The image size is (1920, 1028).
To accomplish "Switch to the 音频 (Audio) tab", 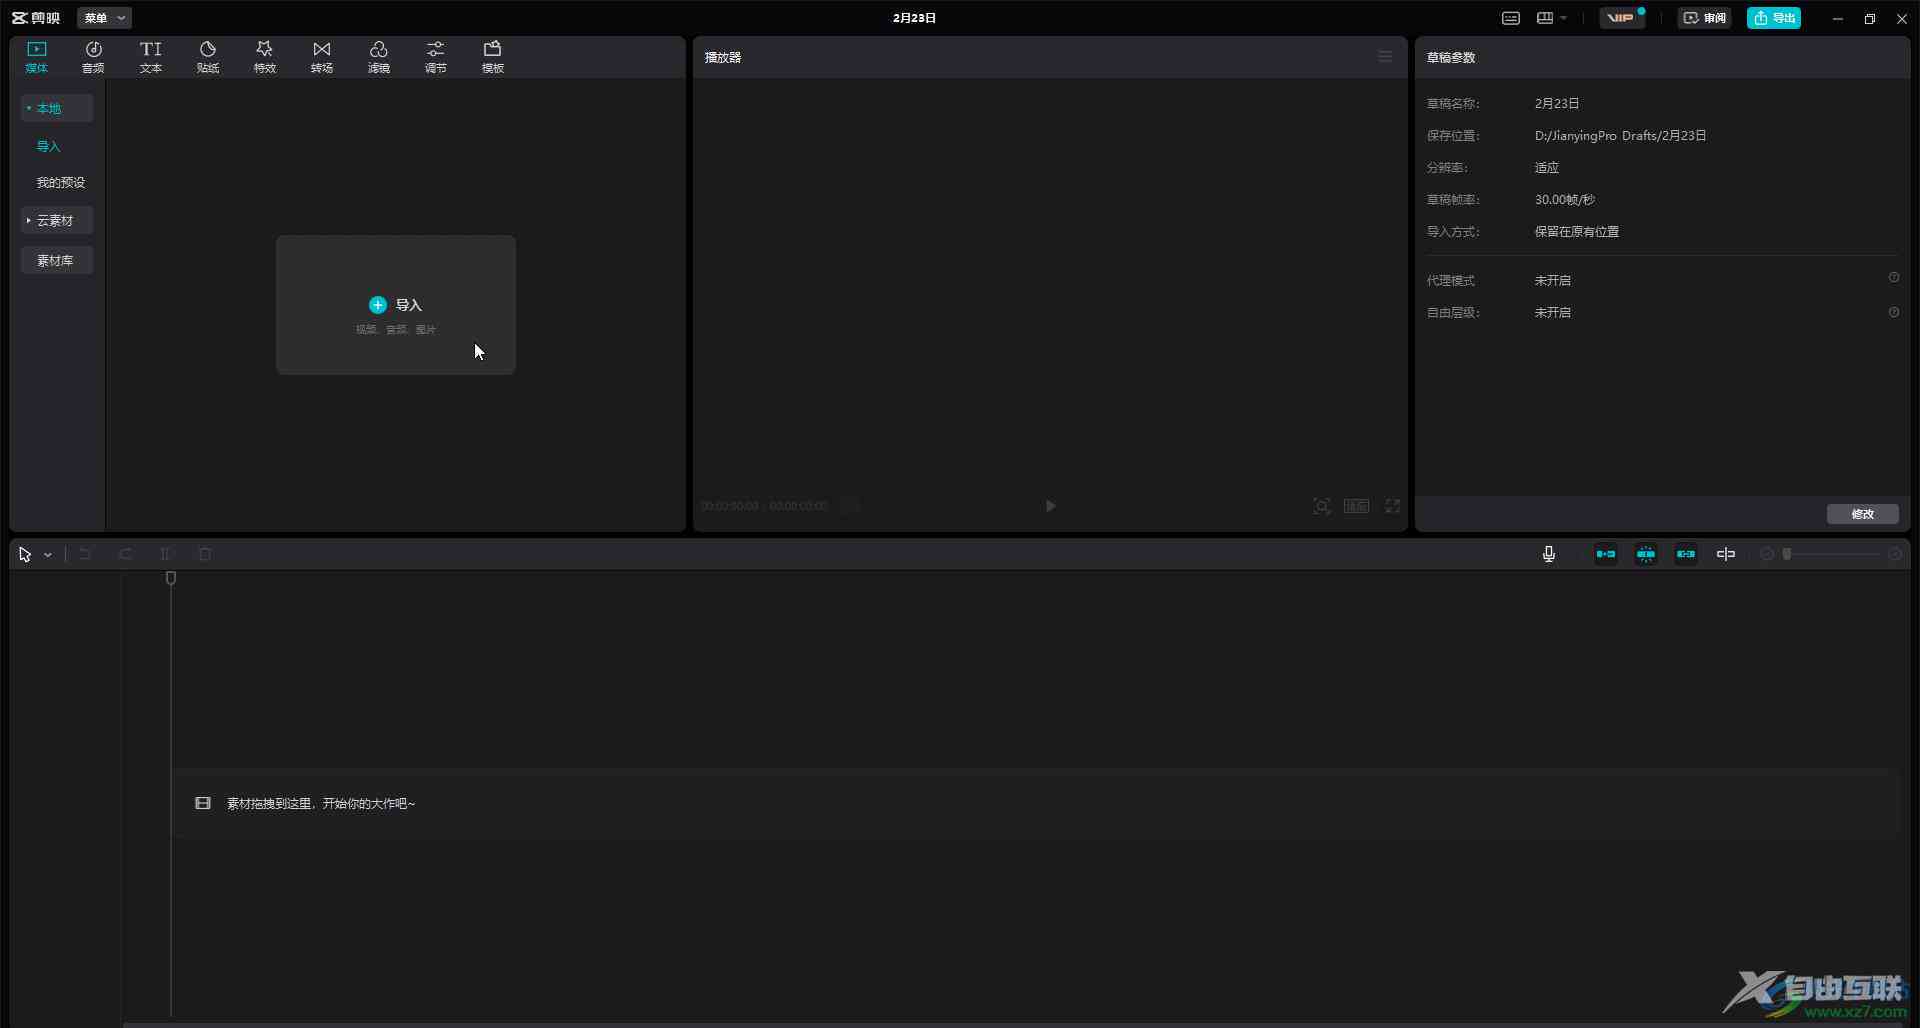I will [x=93, y=57].
